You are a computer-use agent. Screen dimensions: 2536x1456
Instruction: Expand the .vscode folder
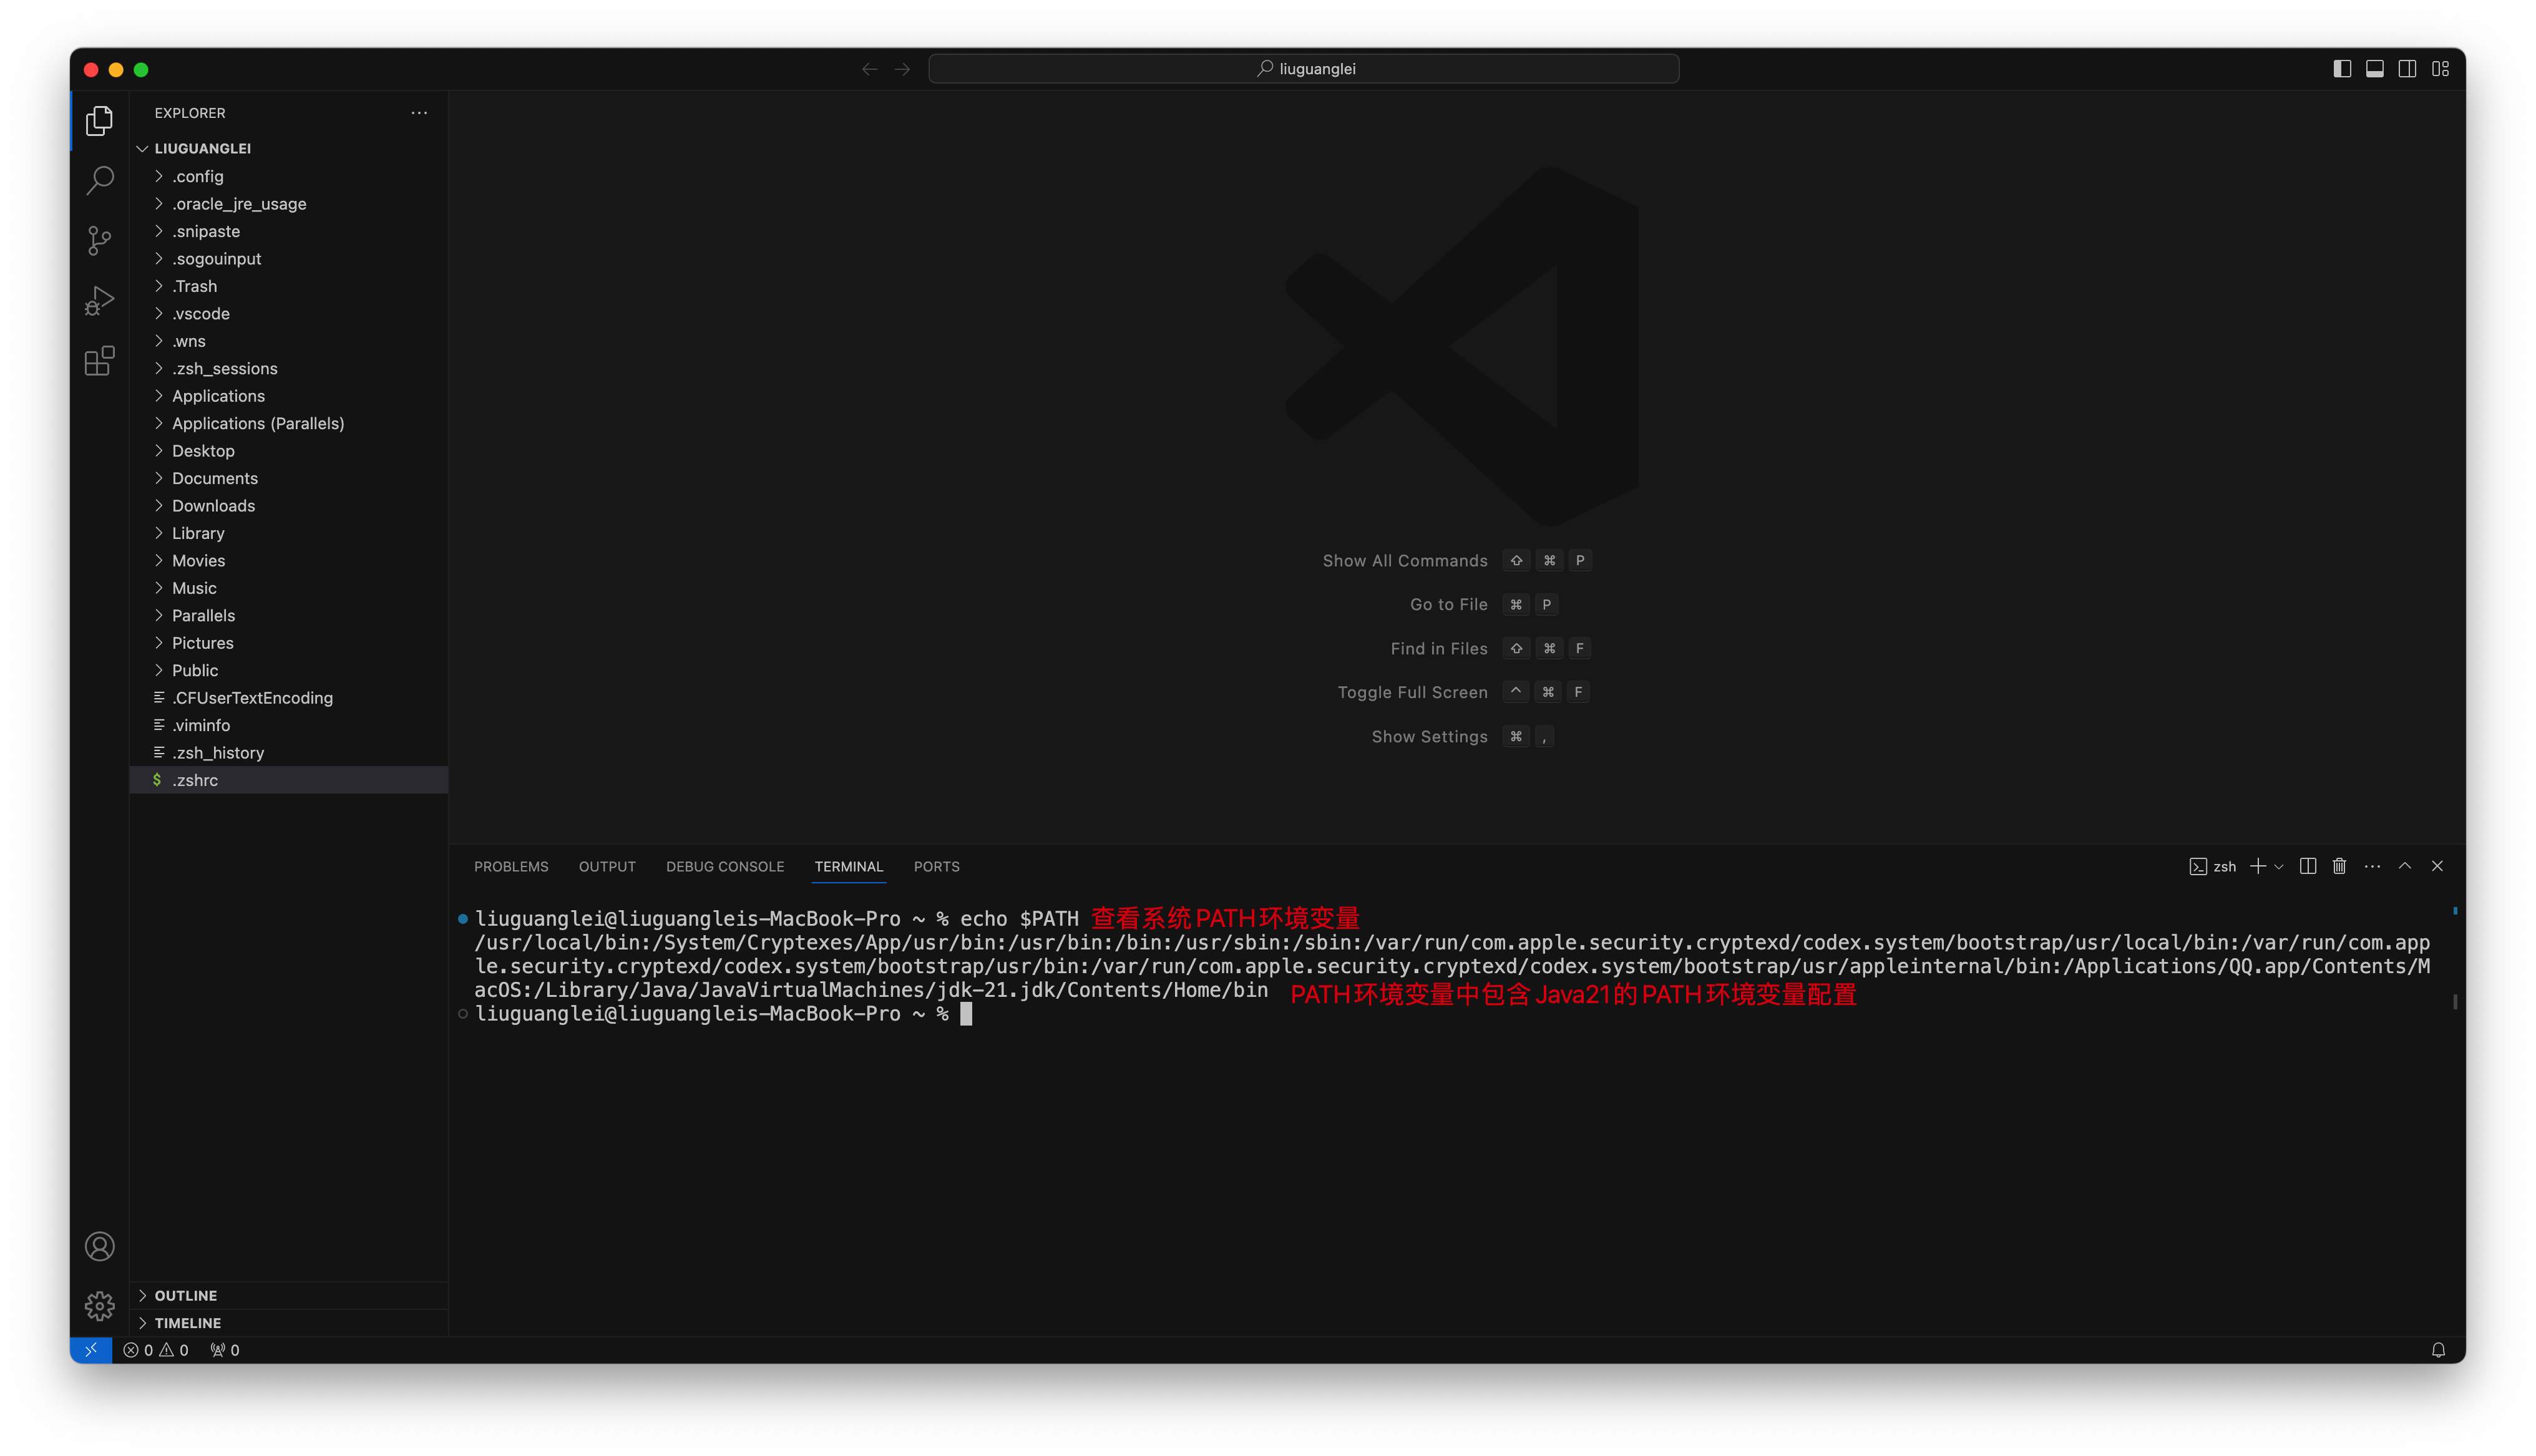289,313
